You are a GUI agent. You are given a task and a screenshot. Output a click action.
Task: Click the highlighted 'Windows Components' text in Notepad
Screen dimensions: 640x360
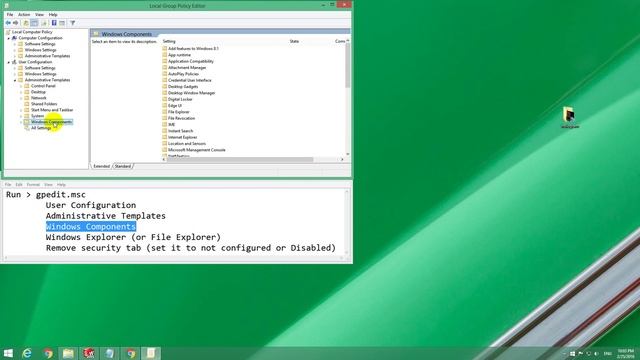[91, 227]
